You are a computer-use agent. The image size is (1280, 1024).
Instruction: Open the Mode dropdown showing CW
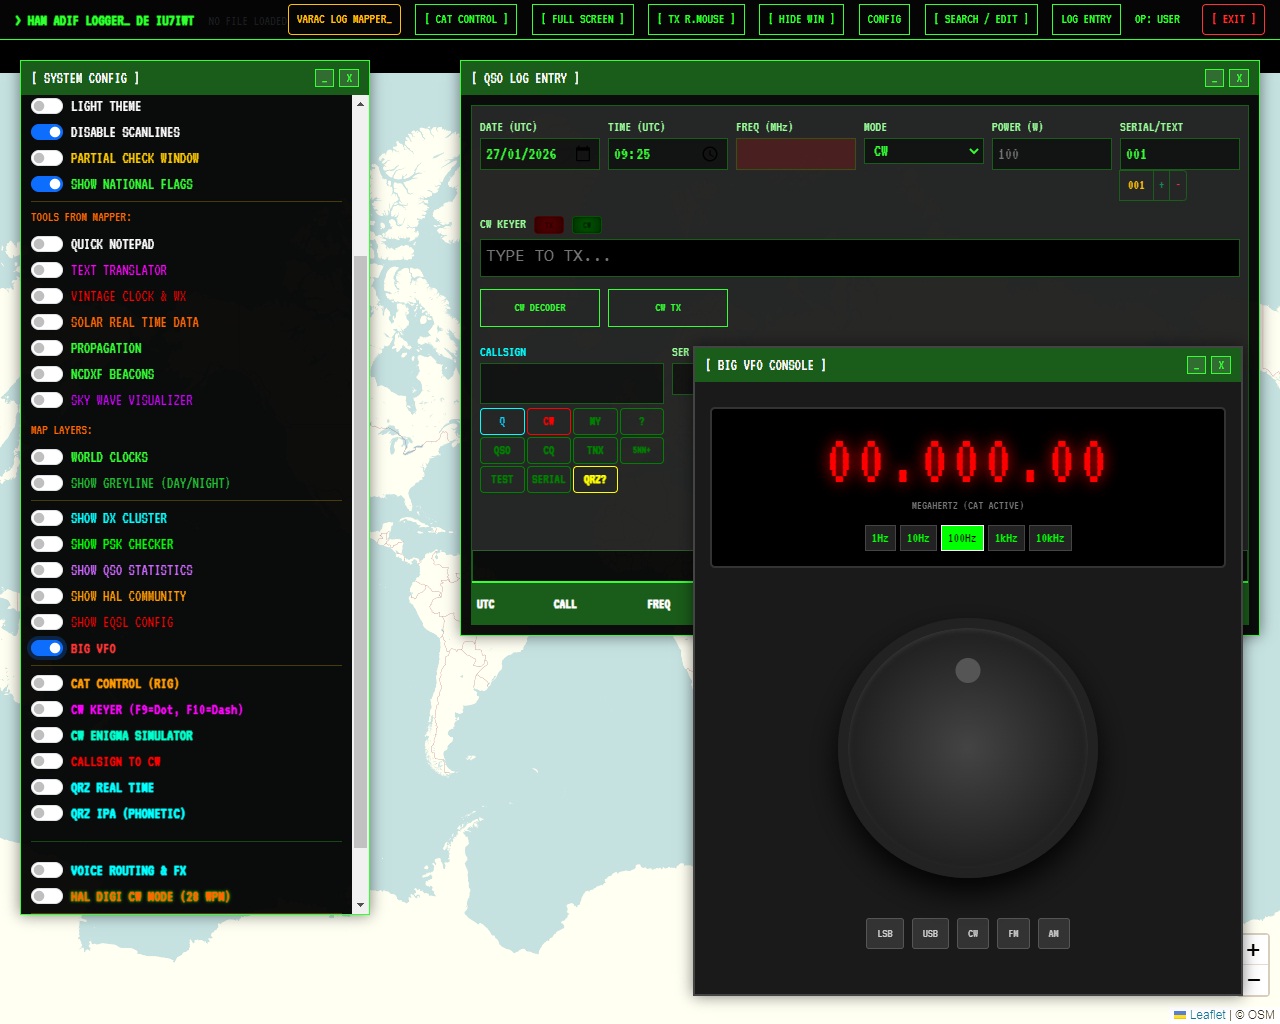point(923,151)
